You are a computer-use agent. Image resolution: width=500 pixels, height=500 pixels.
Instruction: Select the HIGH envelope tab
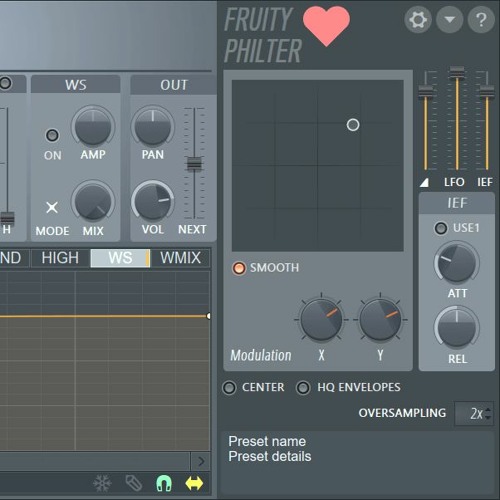click(x=60, y=258)
